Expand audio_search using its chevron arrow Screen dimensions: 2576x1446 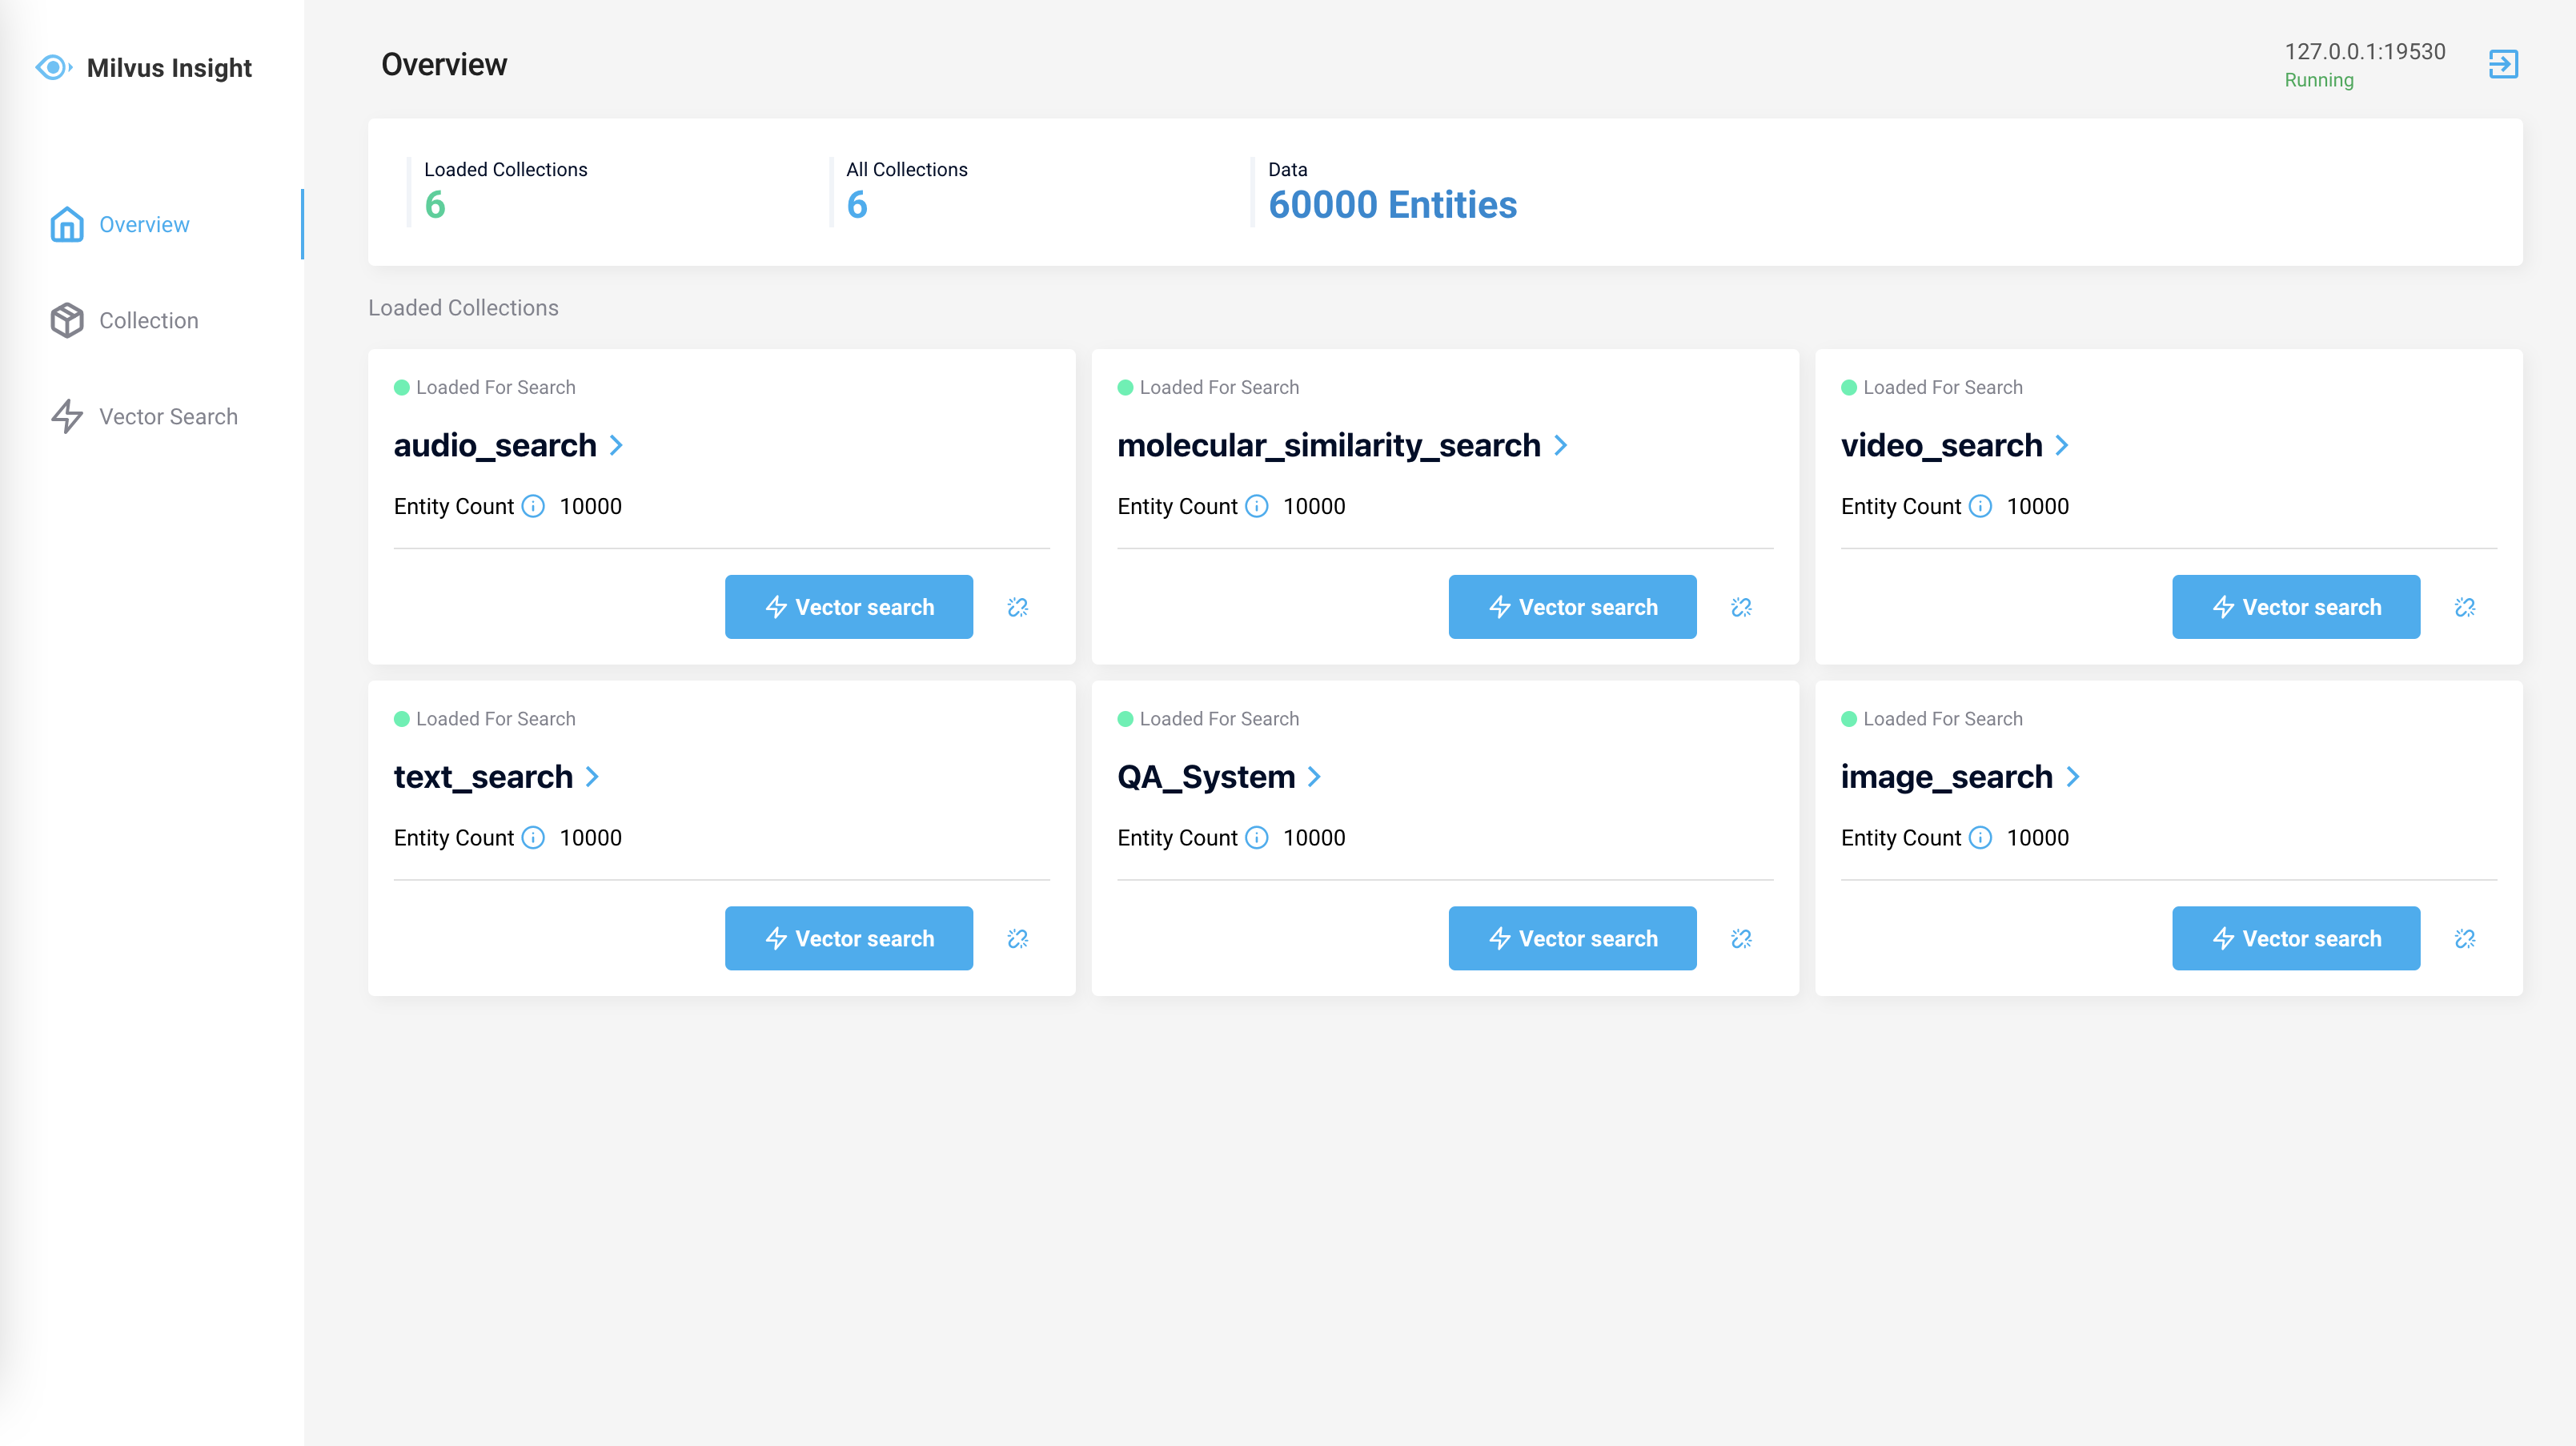616,445
